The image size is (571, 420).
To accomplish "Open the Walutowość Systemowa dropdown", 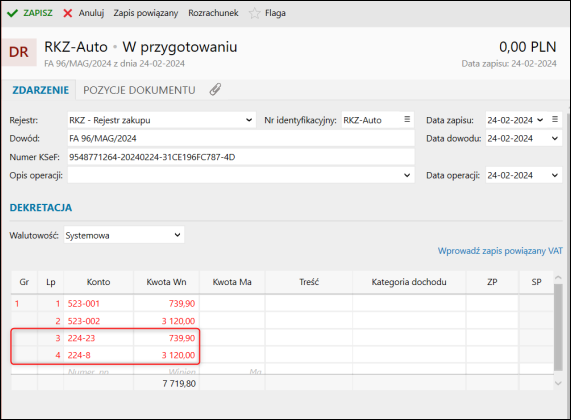I will (177, 235).
